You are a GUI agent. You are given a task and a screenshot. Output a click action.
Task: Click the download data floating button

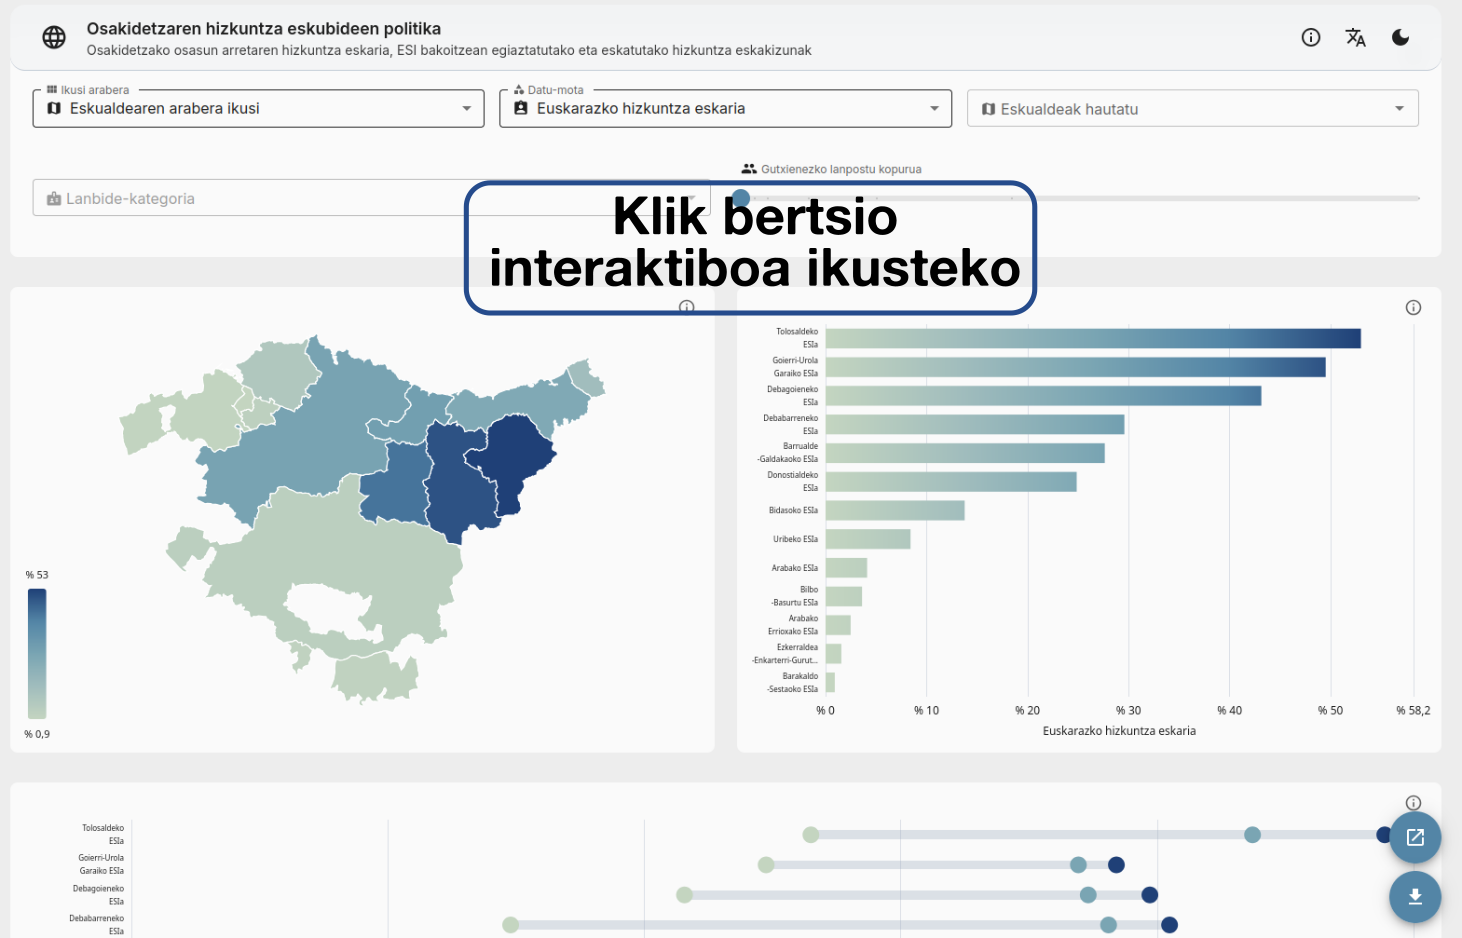[1414, 897]
